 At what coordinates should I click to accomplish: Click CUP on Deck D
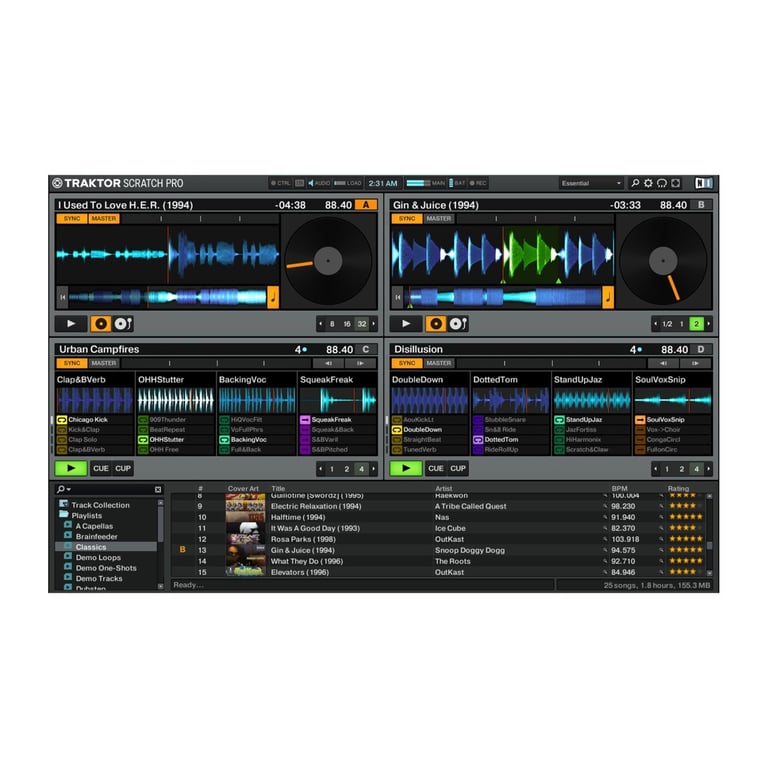[x=458, y=469]
